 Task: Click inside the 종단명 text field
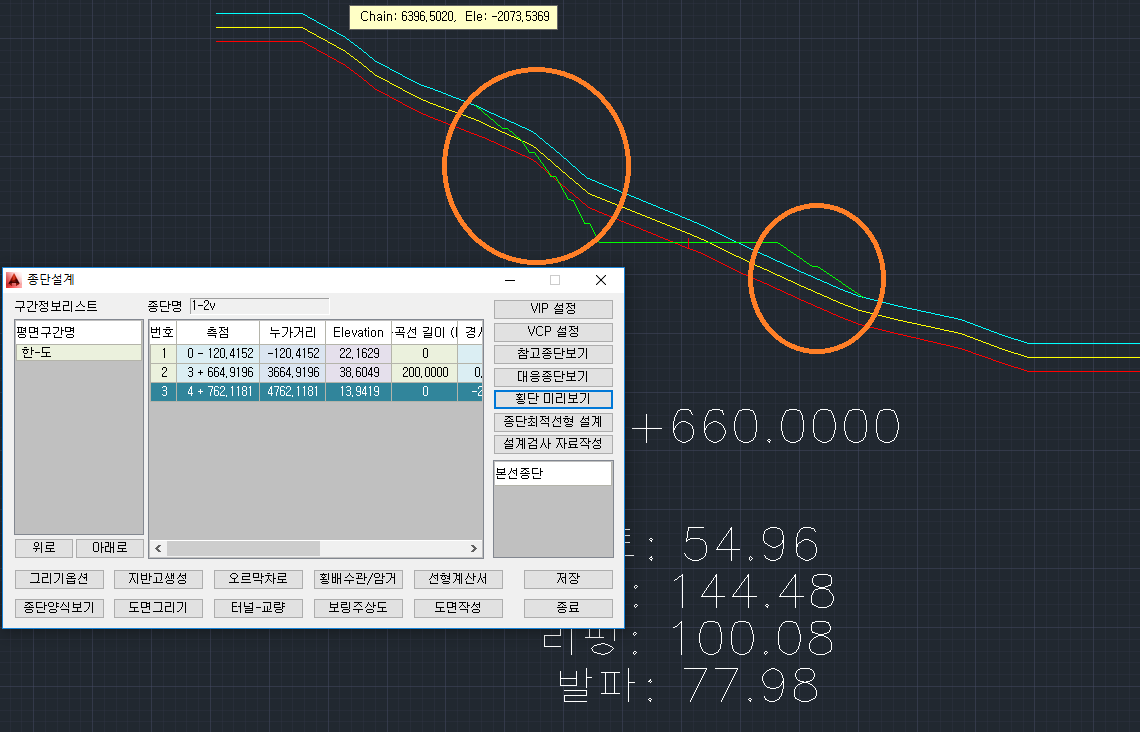[x=259, y=306]
